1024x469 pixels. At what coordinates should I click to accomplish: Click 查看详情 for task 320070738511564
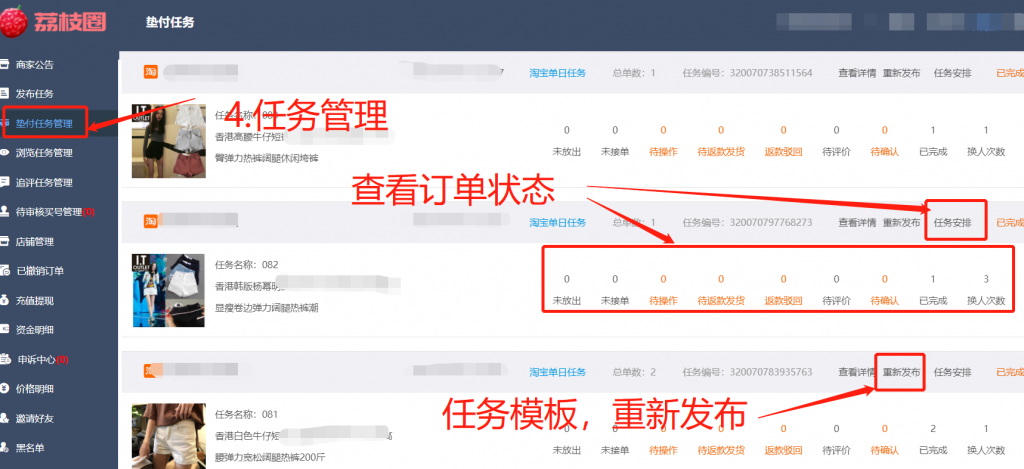[857, 73]
